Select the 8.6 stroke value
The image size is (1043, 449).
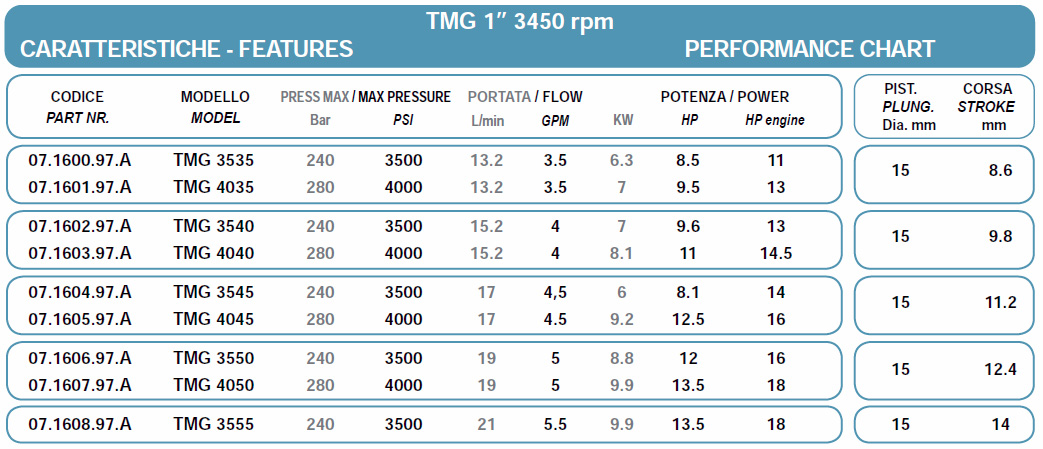pyautogui.click(x=1000, y=171)
